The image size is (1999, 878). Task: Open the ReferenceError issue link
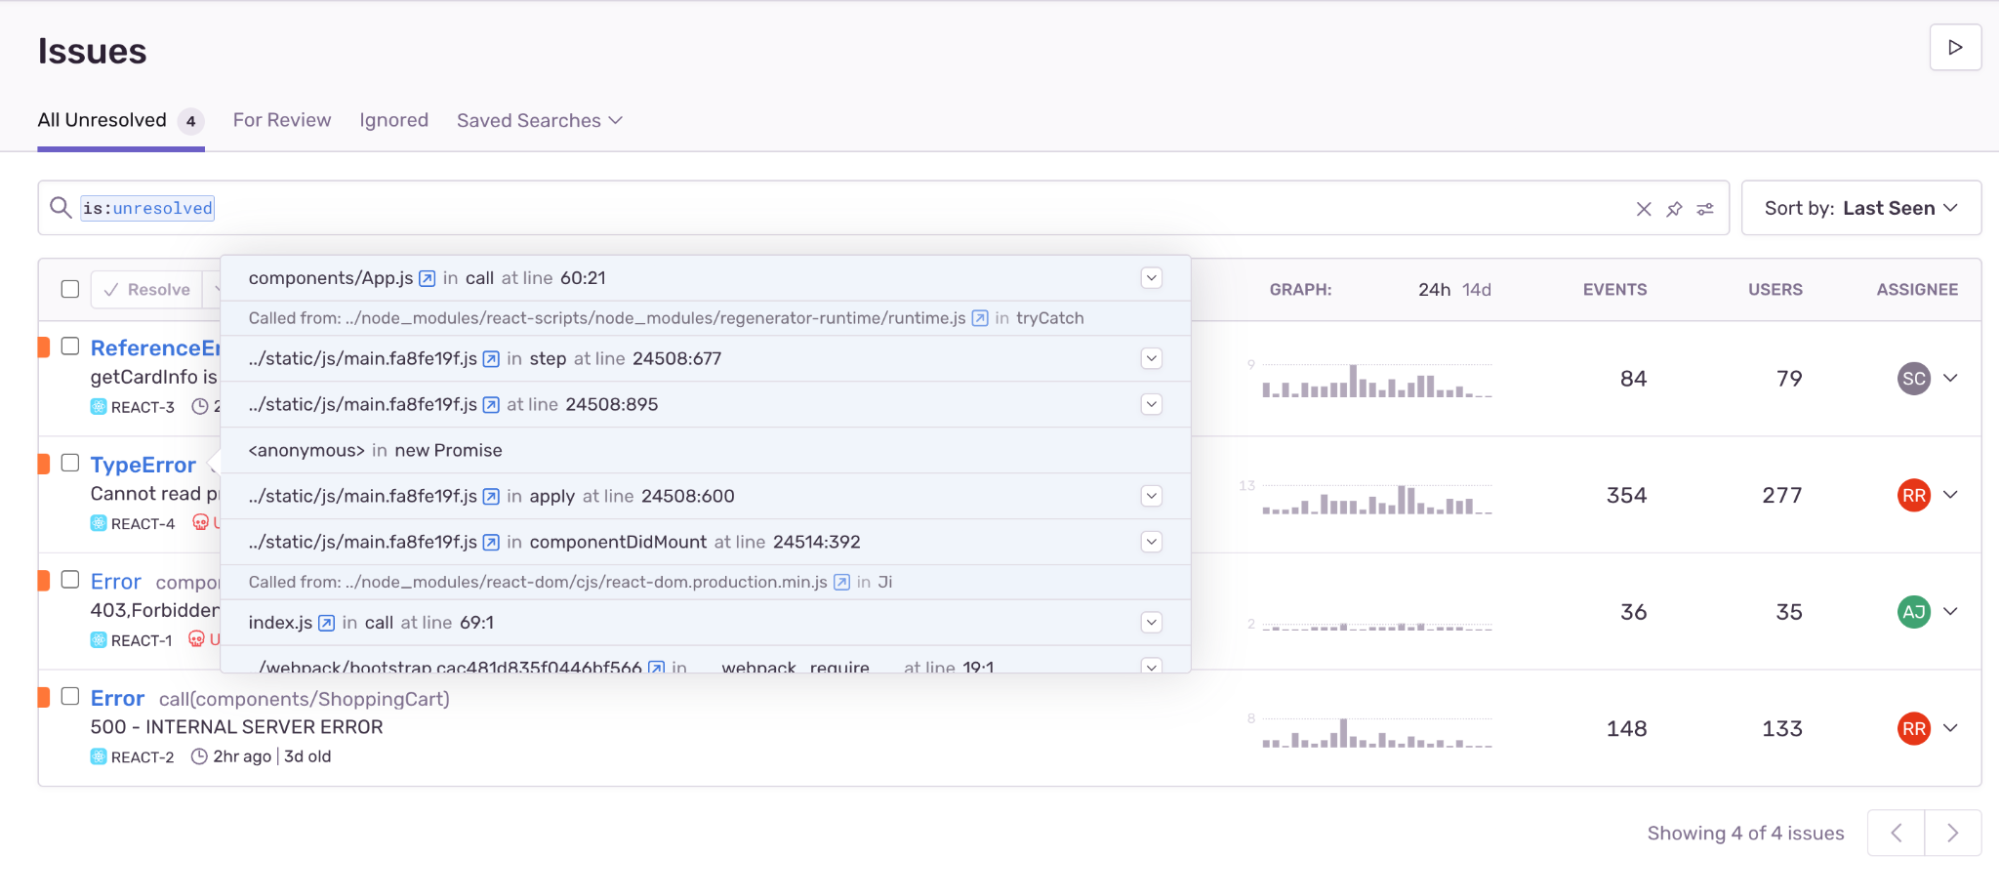(155, 348)
